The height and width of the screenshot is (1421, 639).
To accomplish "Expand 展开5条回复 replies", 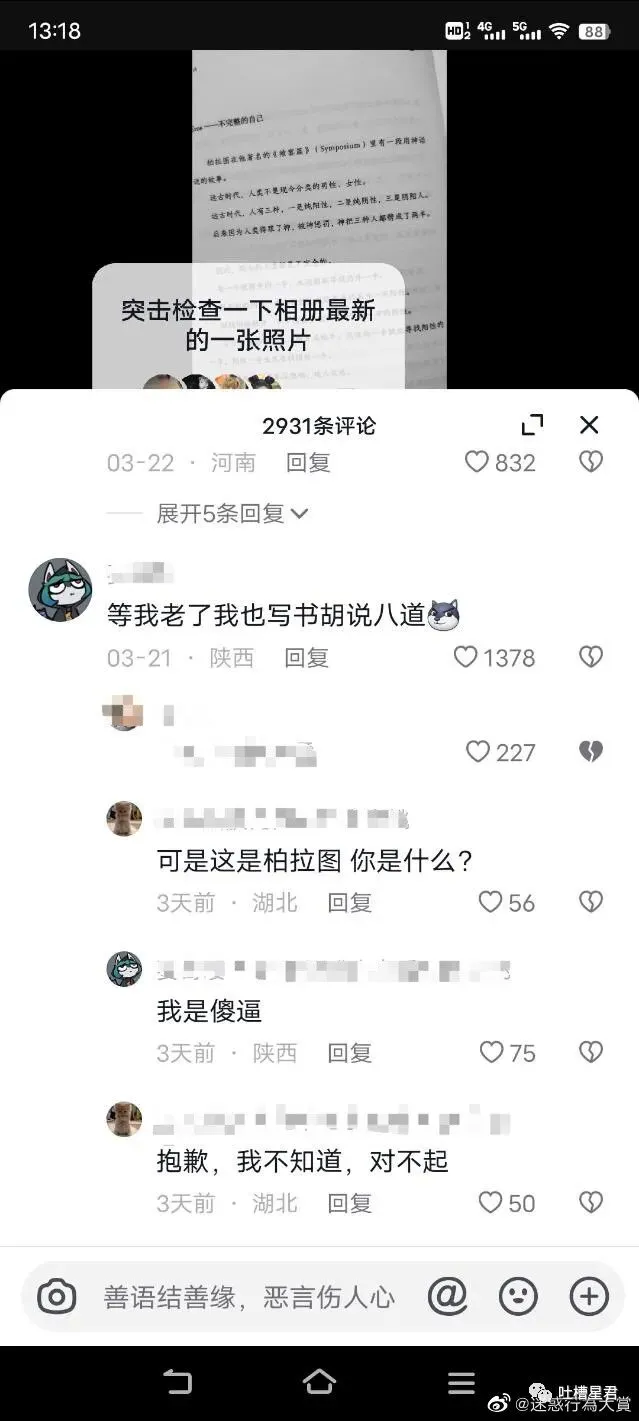I will pyautogui.click(x=232, y=513).
